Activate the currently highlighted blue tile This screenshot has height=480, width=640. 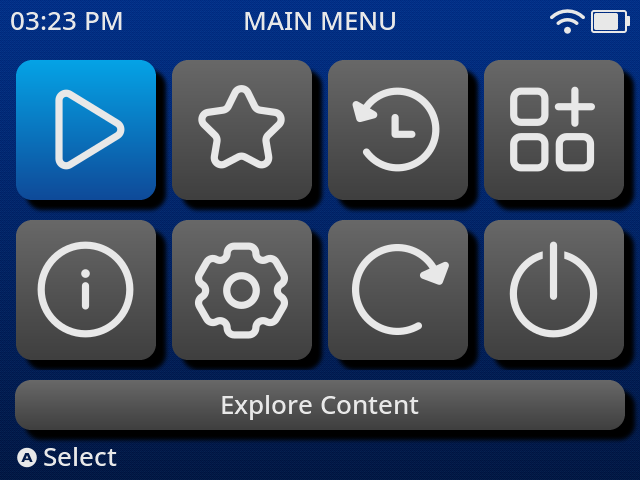(86, 130)
